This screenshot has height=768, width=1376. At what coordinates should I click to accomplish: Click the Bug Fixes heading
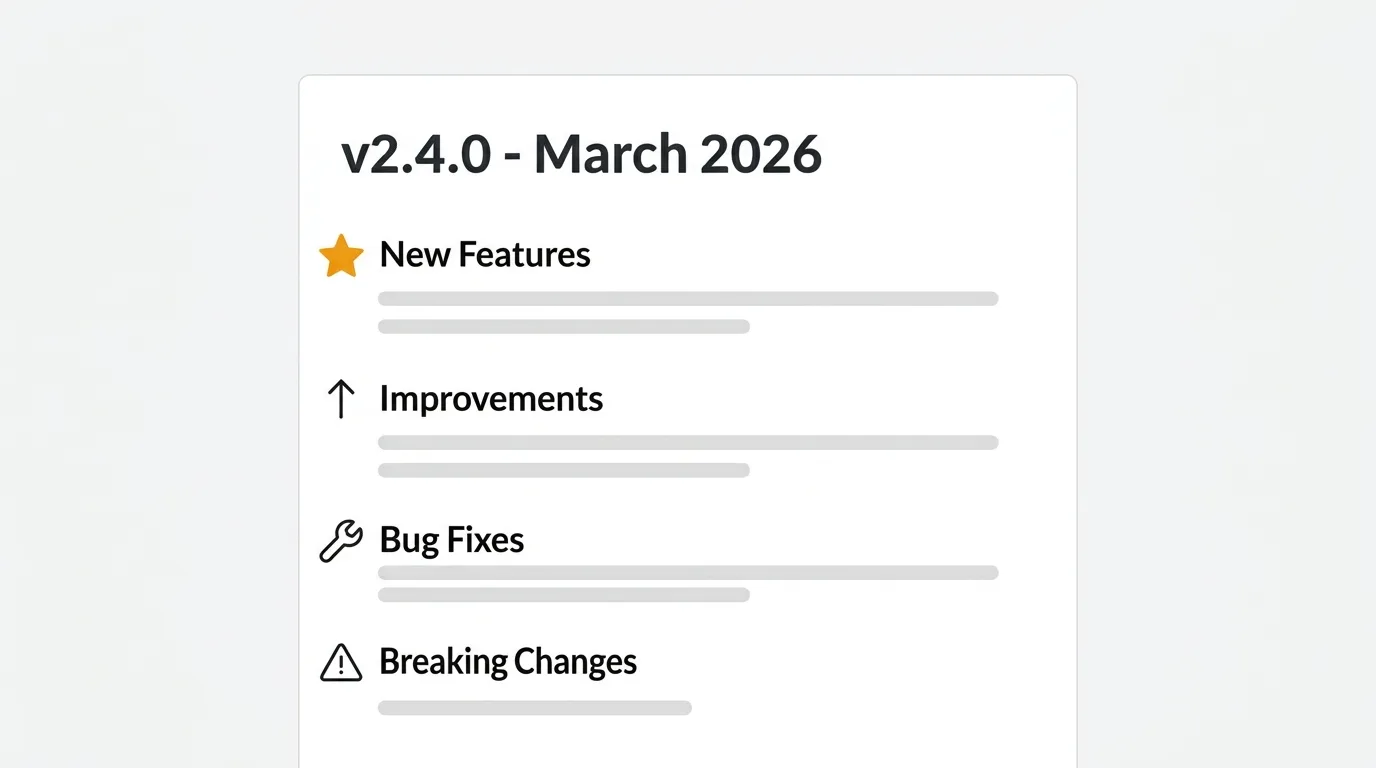point(452,540)
